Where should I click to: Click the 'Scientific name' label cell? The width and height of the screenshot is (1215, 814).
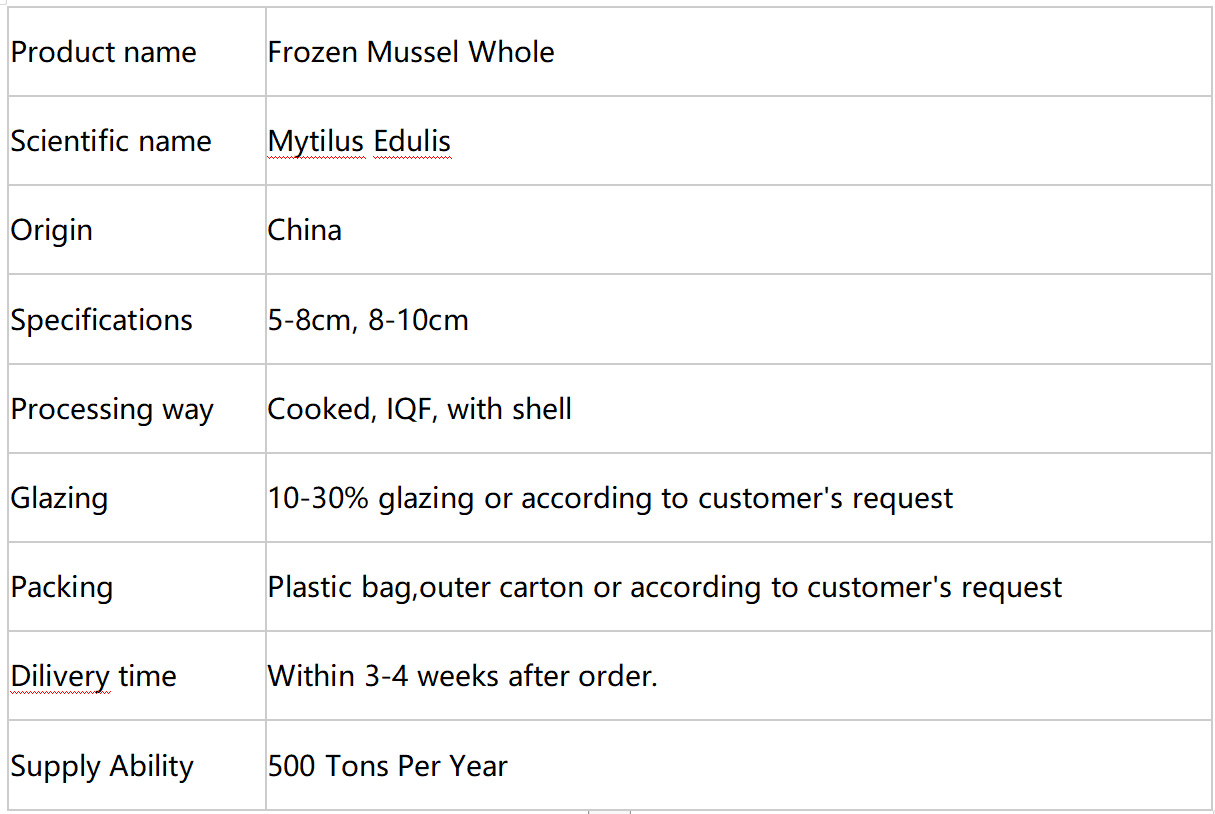pos(137,141)
